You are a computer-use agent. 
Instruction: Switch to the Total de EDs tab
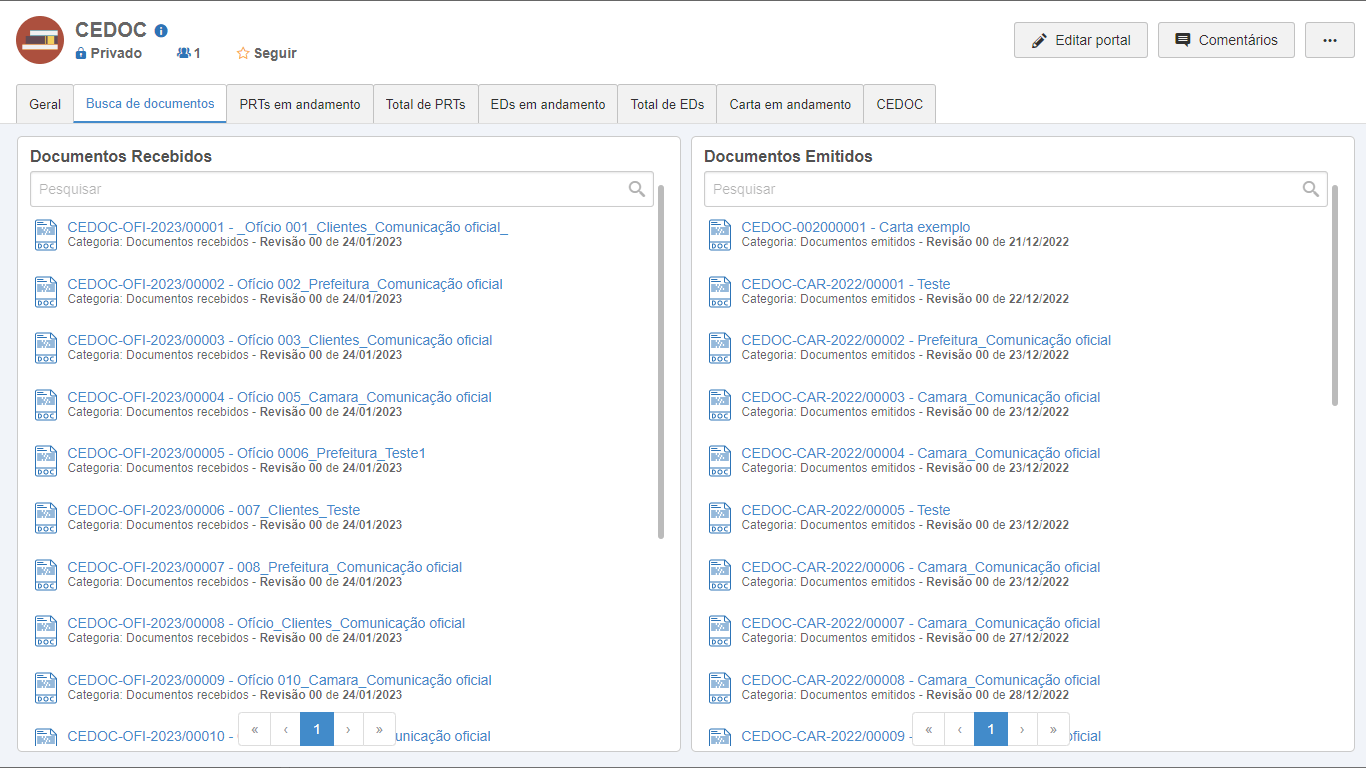[x=667, y=104]
